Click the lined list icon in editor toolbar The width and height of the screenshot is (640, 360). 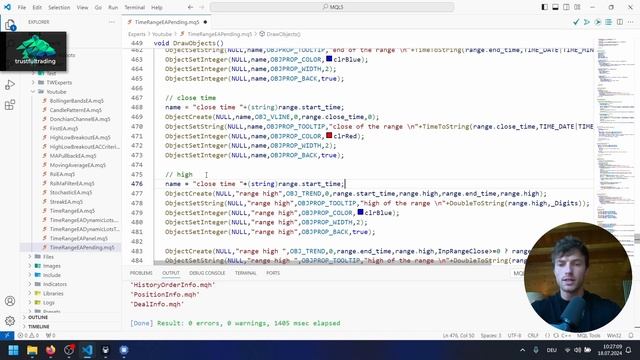click(x=609, y=22)
